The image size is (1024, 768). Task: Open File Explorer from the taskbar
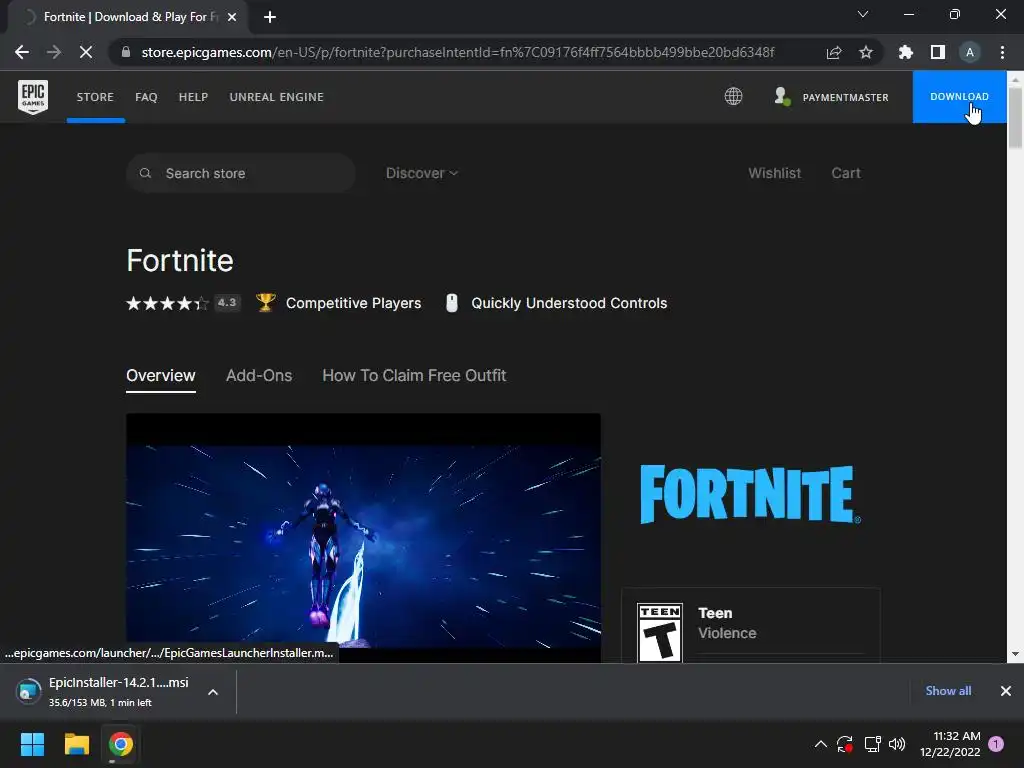(76, 744)
